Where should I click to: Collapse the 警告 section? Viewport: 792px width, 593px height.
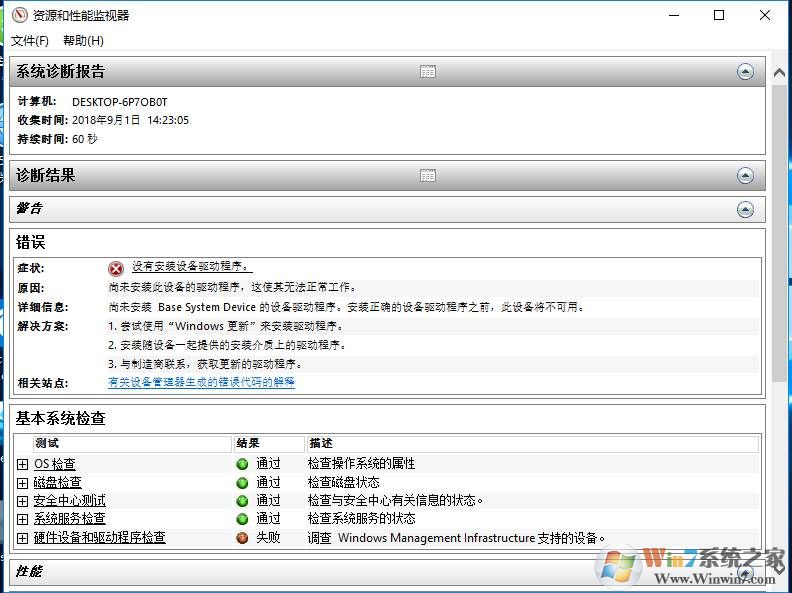point(745,209)
